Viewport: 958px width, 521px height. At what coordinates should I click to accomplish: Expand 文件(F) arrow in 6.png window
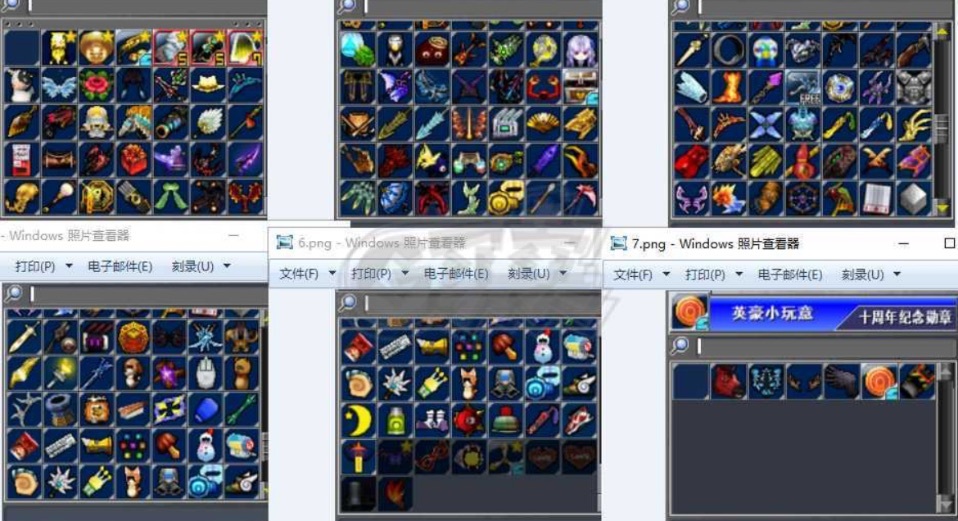pyautogui.click(x=332, y=273)
